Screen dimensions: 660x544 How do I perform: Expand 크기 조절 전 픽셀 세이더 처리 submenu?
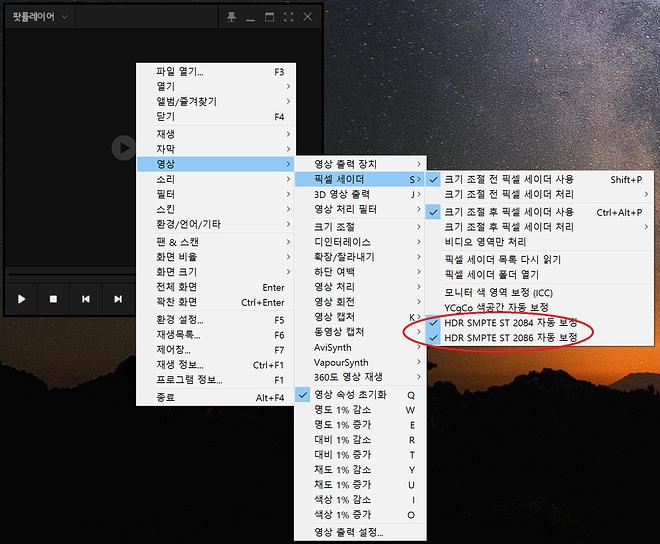point(540,195)
